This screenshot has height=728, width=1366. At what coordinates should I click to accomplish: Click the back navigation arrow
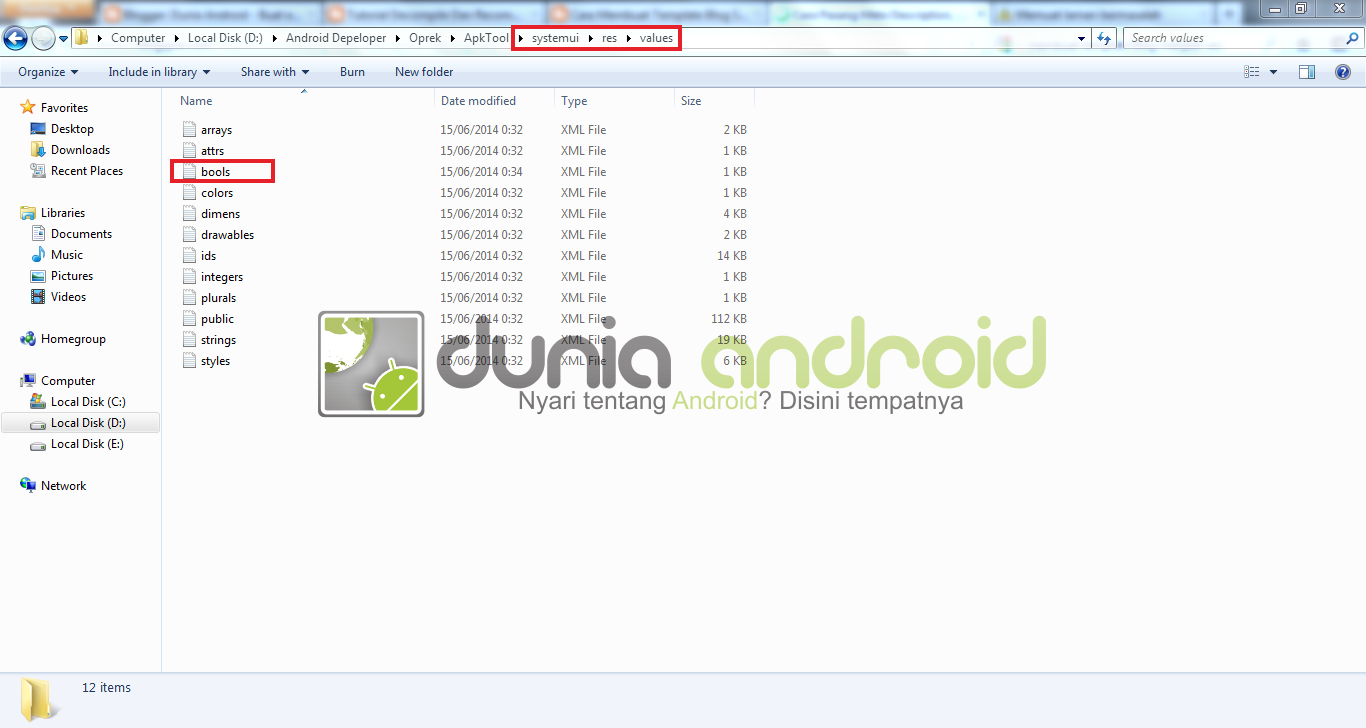point(16,37)
